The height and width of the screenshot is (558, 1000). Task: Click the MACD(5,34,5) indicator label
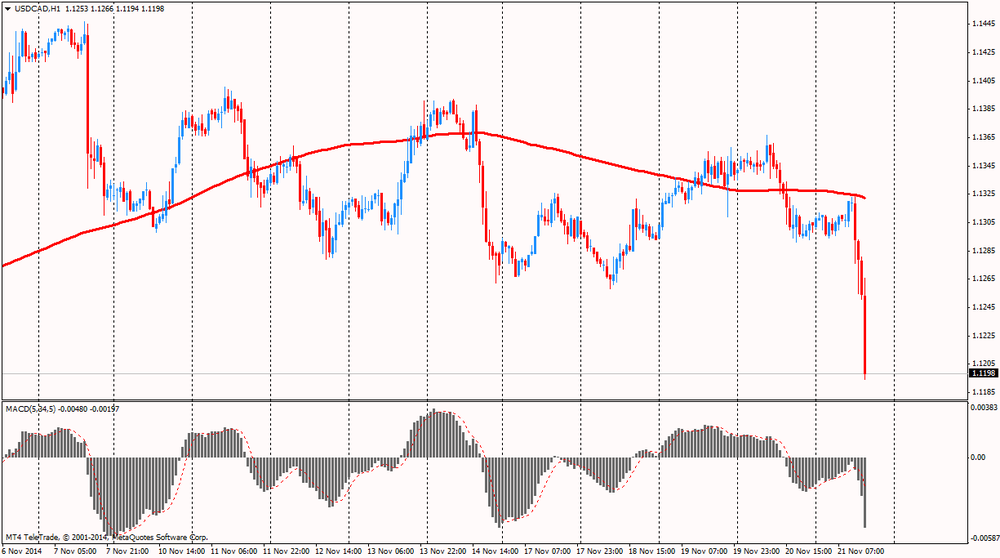coord(31,409)
